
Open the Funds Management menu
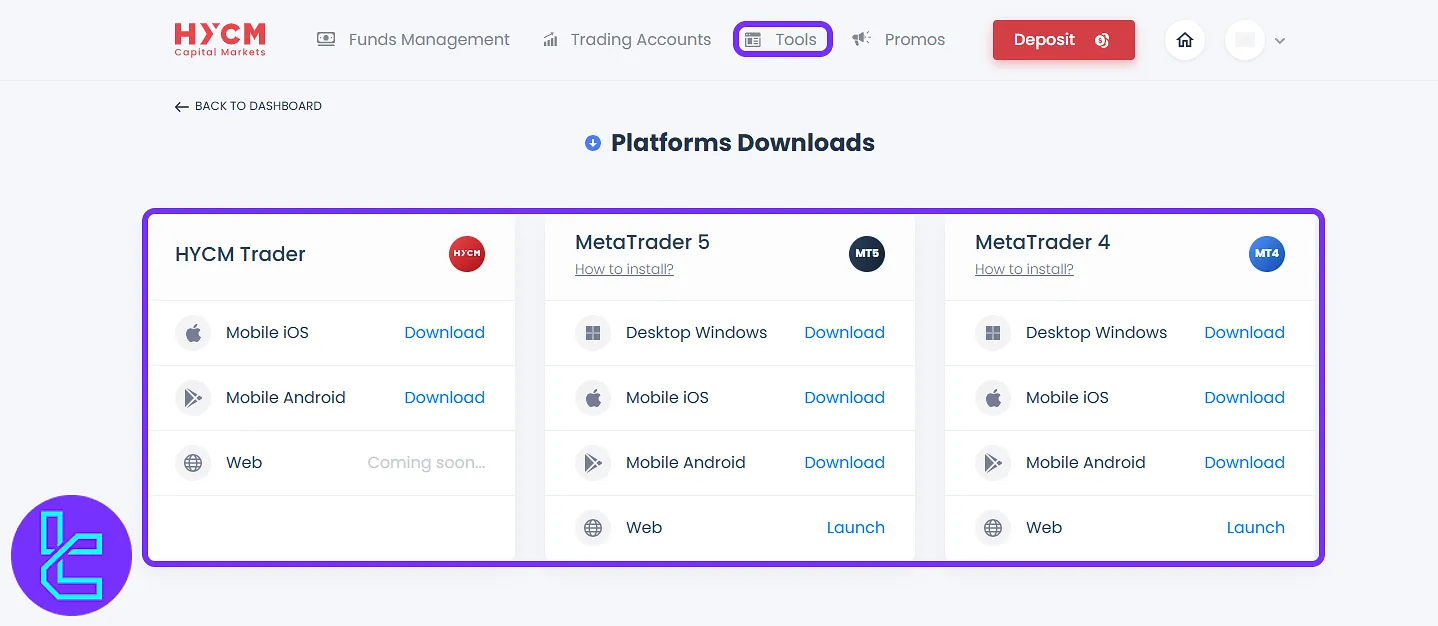pyautogui.click(x=413, y=40)
